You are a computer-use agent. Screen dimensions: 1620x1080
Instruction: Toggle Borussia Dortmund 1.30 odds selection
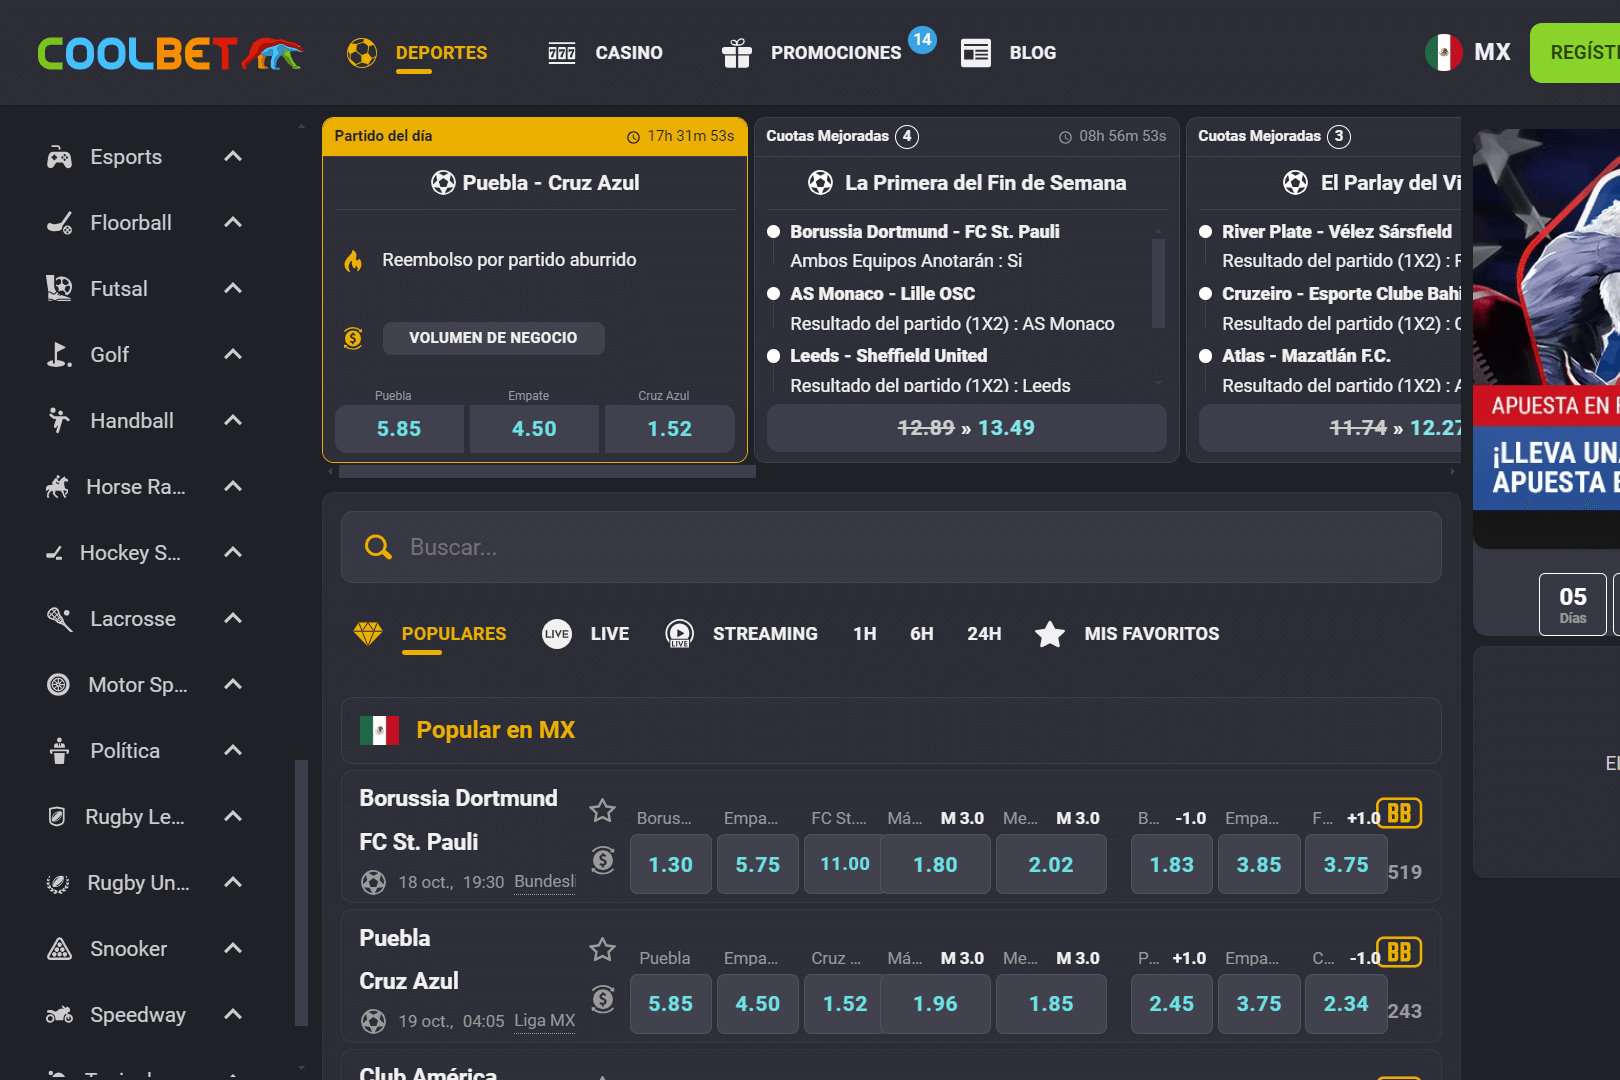tap(670, 864)
